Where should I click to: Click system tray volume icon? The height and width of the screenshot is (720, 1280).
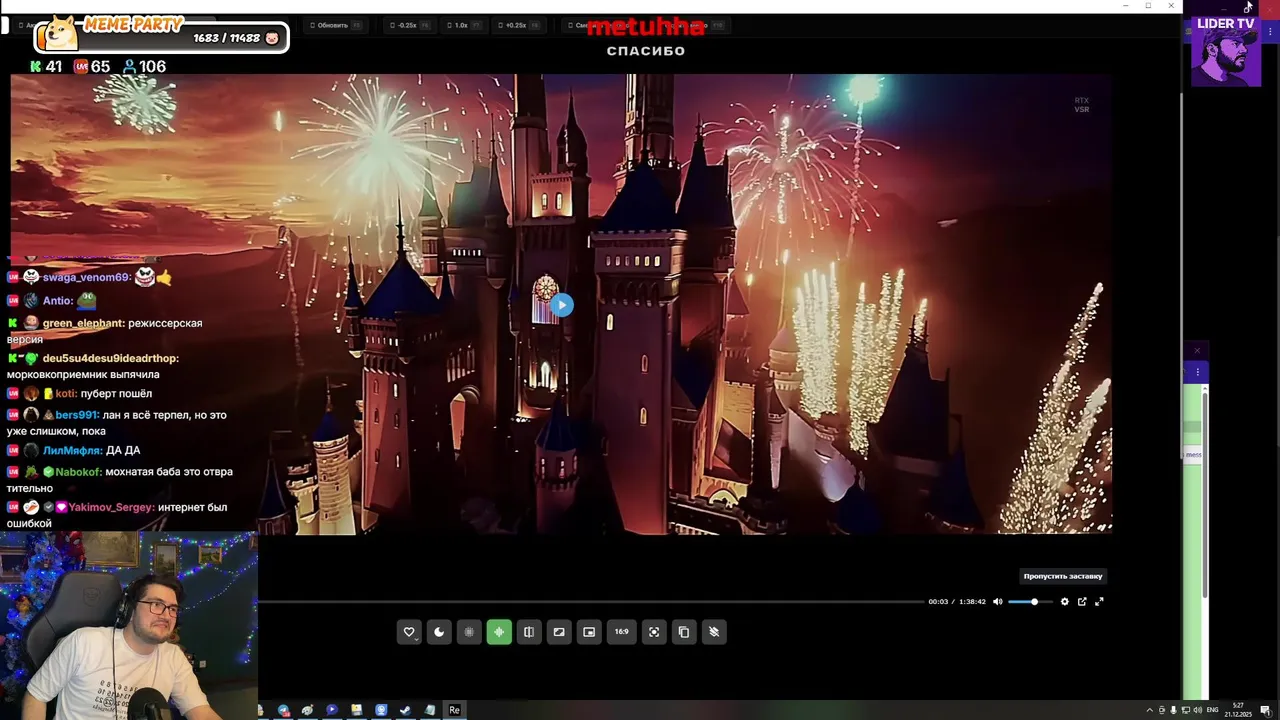pos(1199,710)
